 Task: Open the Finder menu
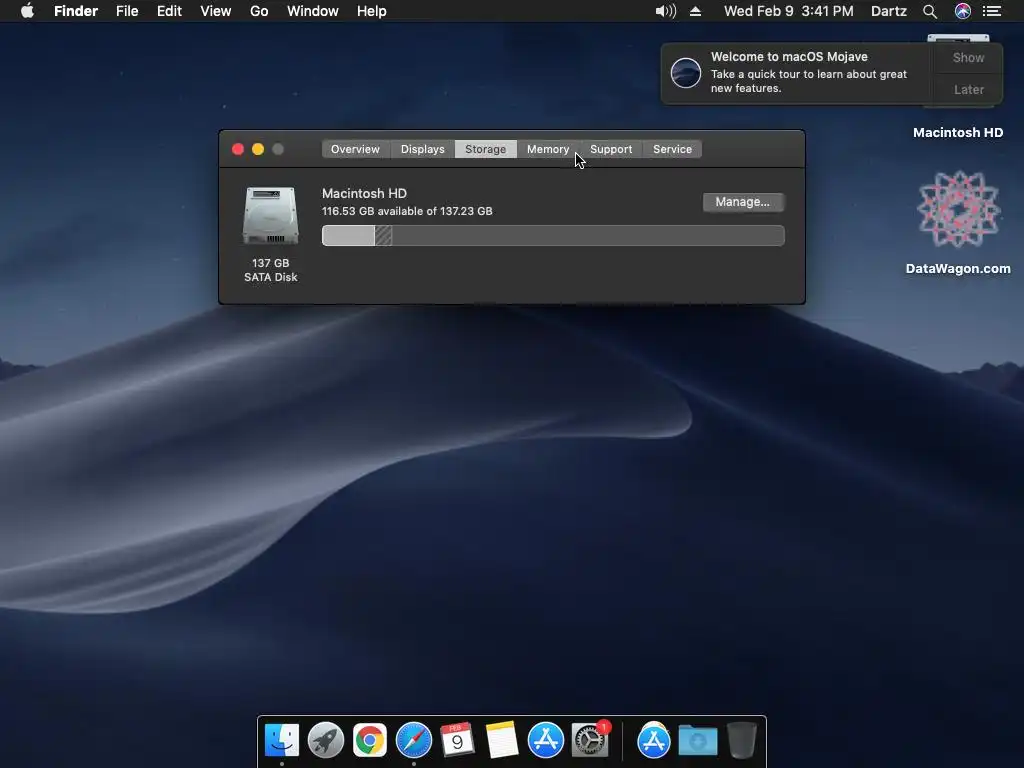coord(76,11)
